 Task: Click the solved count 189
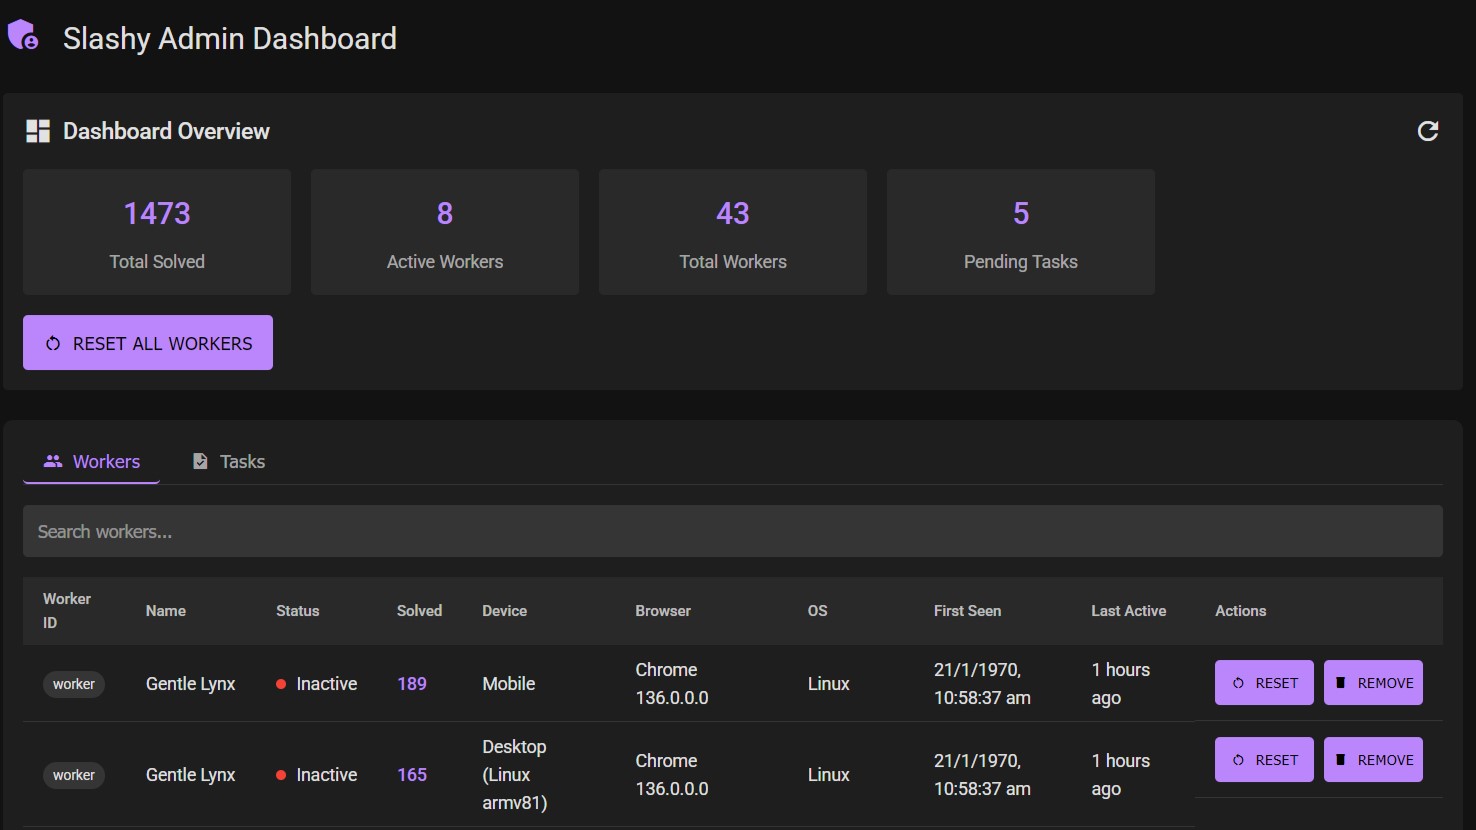[412, 684]
